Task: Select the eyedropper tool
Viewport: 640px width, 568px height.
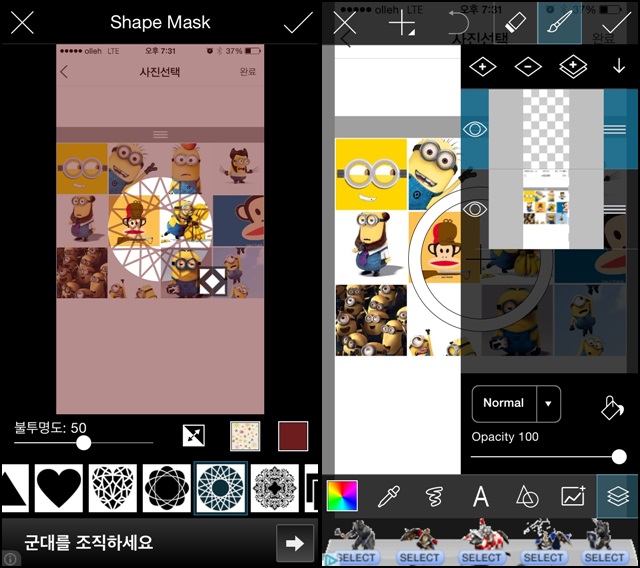Action: click(x=388, y=496)
